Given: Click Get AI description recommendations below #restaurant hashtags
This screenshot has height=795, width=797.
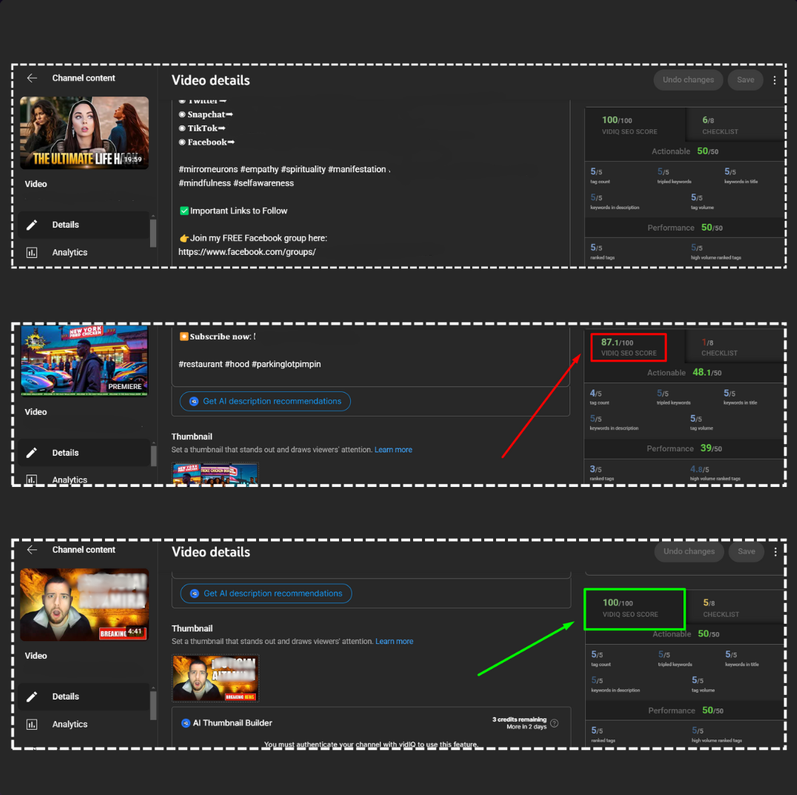Looking at the screenshot, I should click(x=265, y=401).
